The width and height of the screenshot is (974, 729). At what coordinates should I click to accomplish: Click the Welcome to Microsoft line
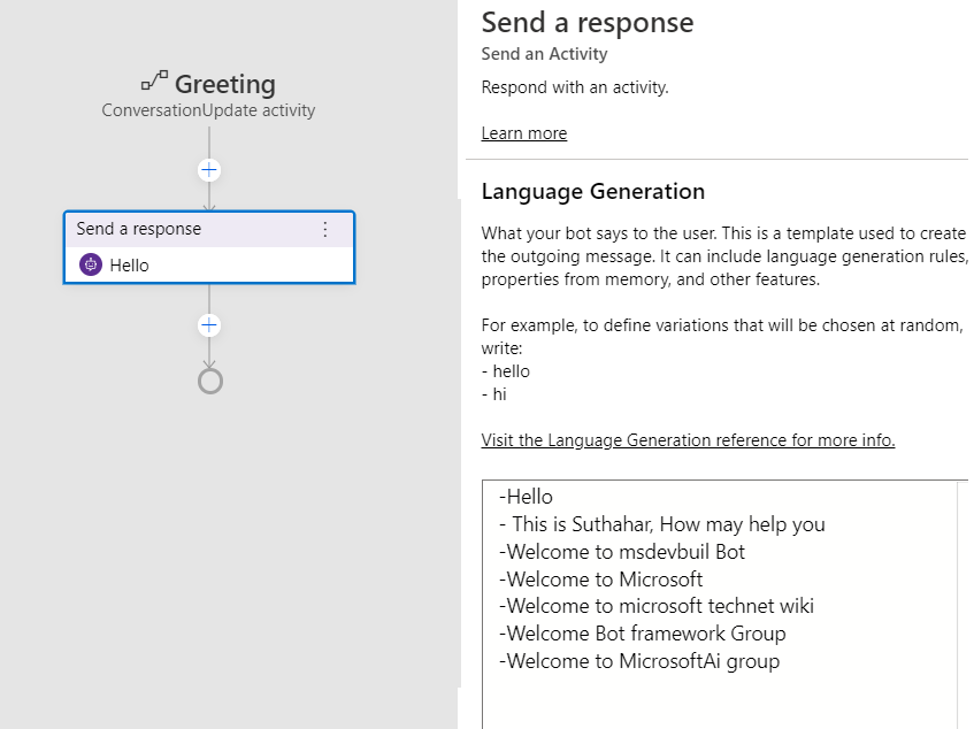pyautogui.click(x=601, y=579)
